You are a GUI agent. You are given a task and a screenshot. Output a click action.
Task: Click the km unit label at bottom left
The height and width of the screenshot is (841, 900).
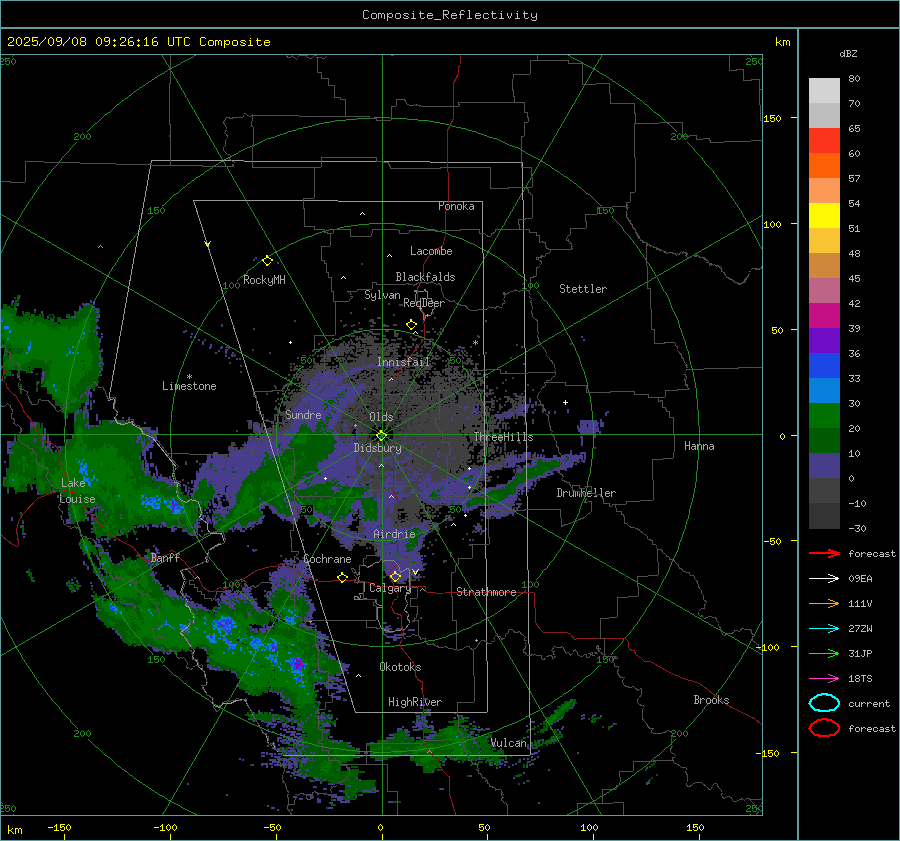pyautogui.click(x=14, y=830)
